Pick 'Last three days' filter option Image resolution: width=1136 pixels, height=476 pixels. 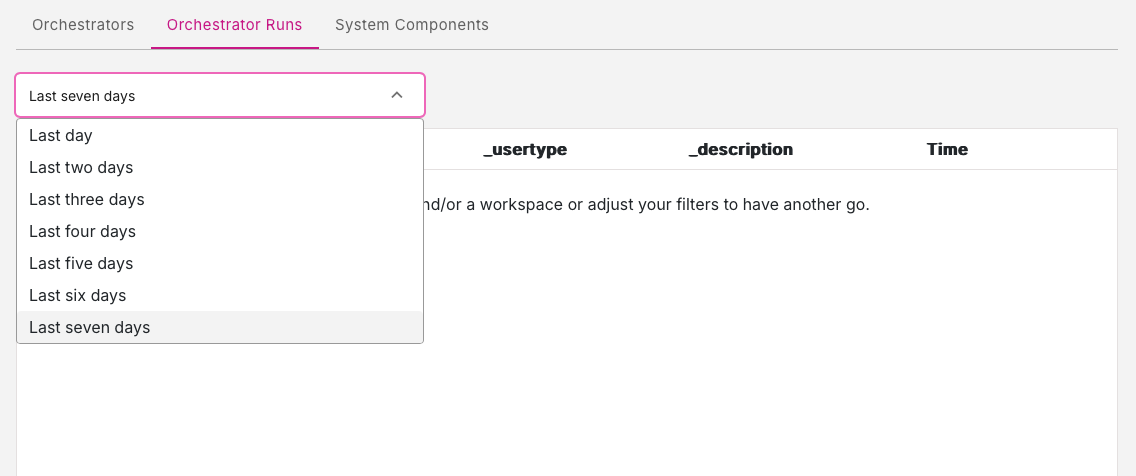(x=87, y=200)
